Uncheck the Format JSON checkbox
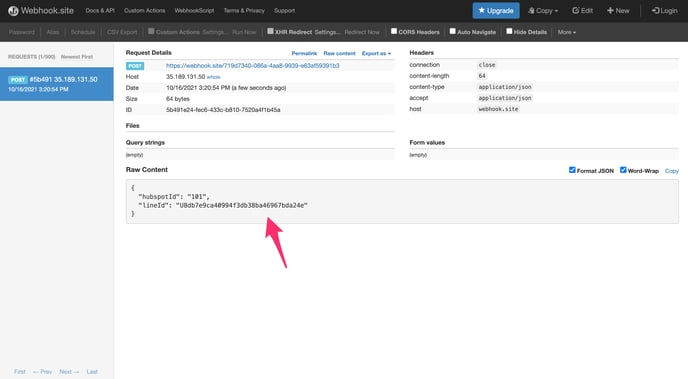 (x=572, y=170)
